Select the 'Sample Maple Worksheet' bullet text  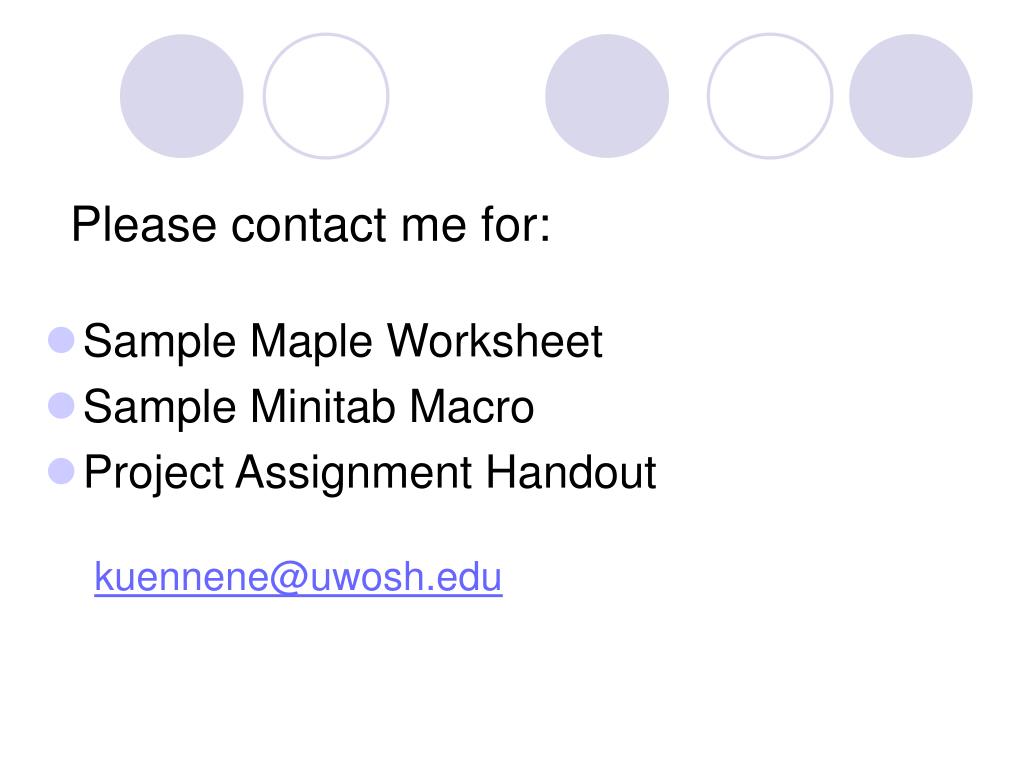[x=343, y=342]
